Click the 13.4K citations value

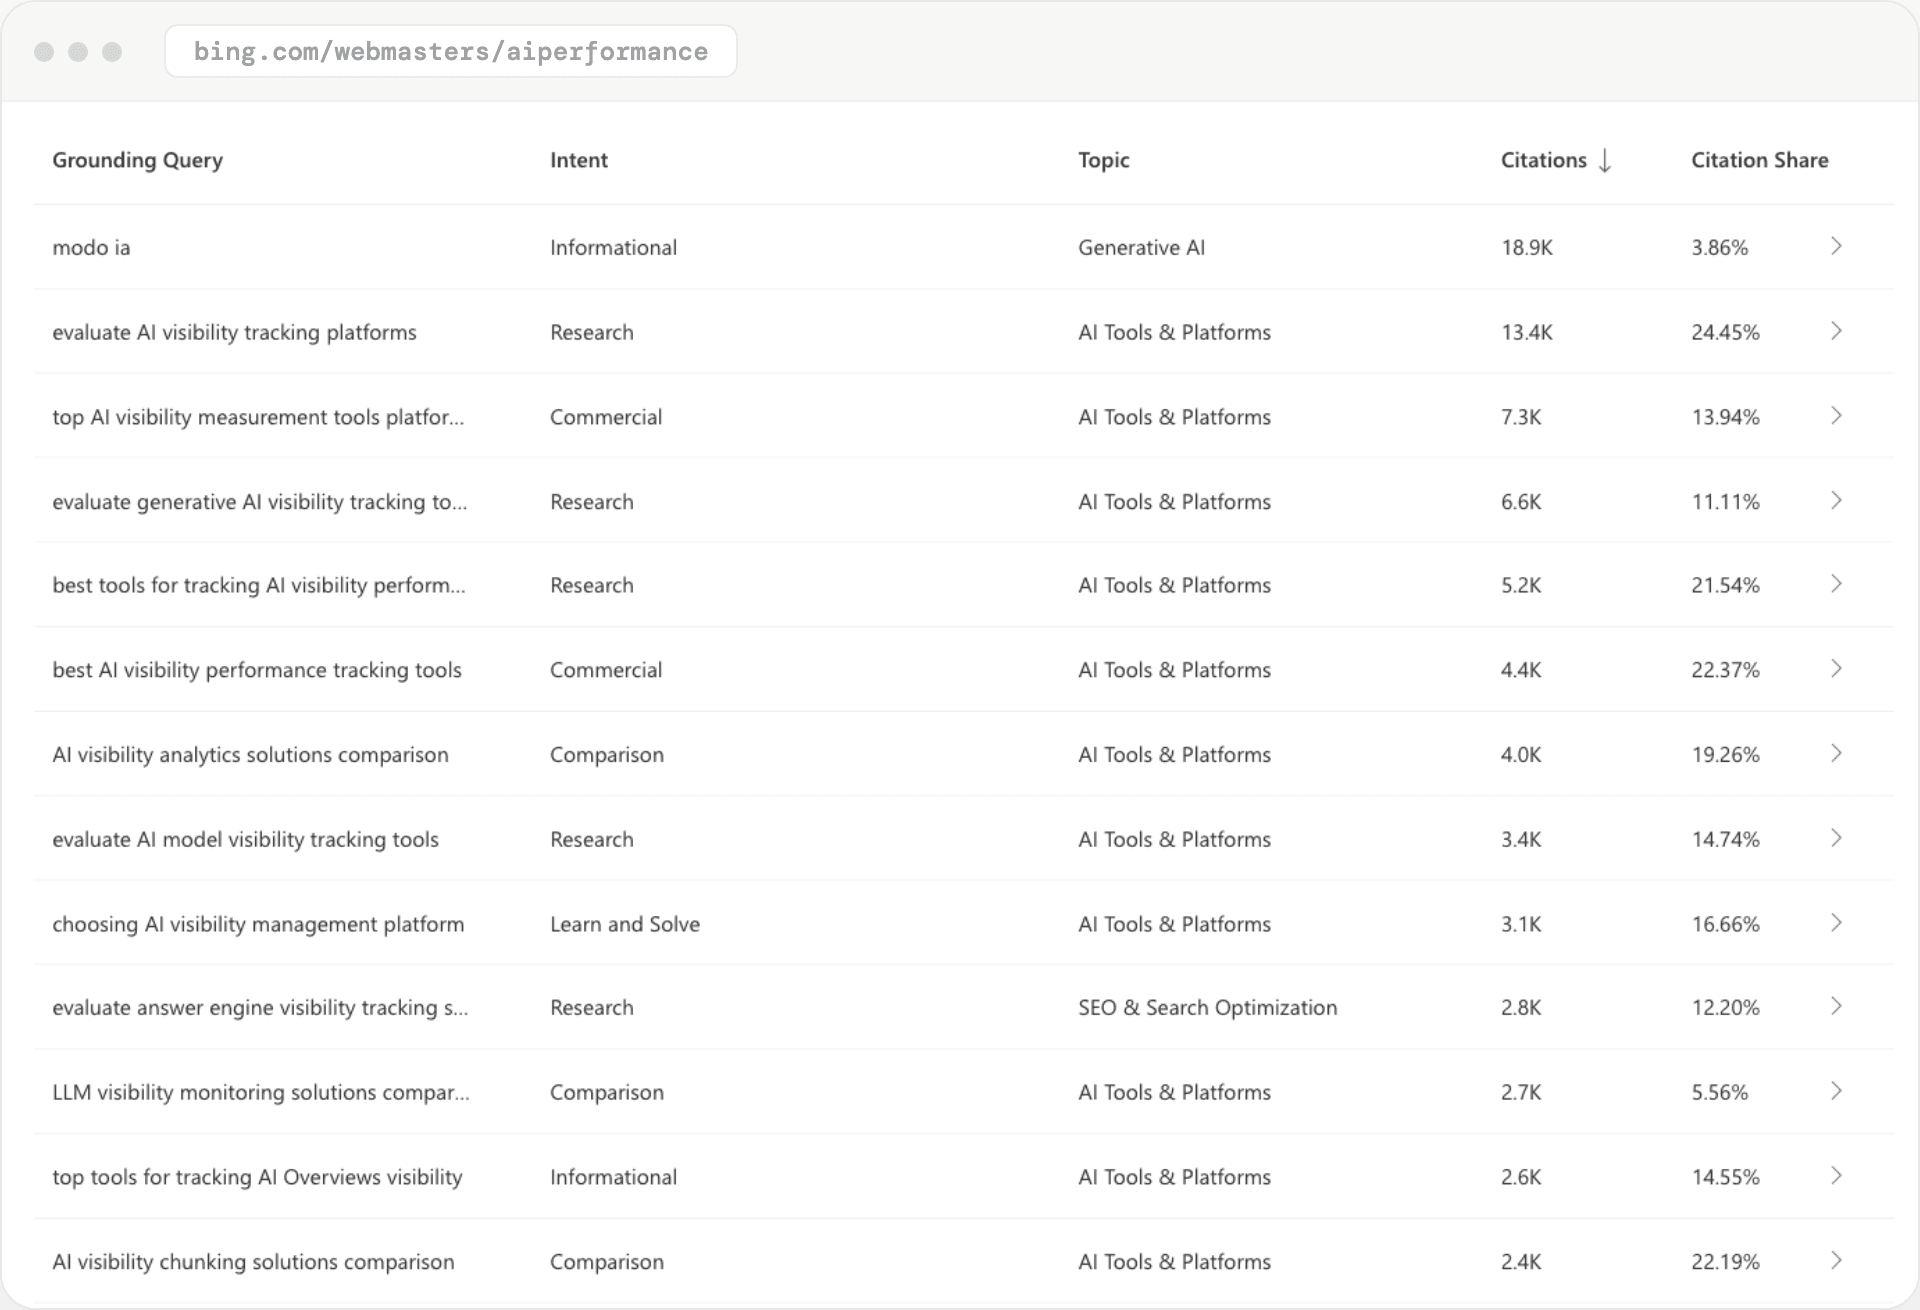1527,332
